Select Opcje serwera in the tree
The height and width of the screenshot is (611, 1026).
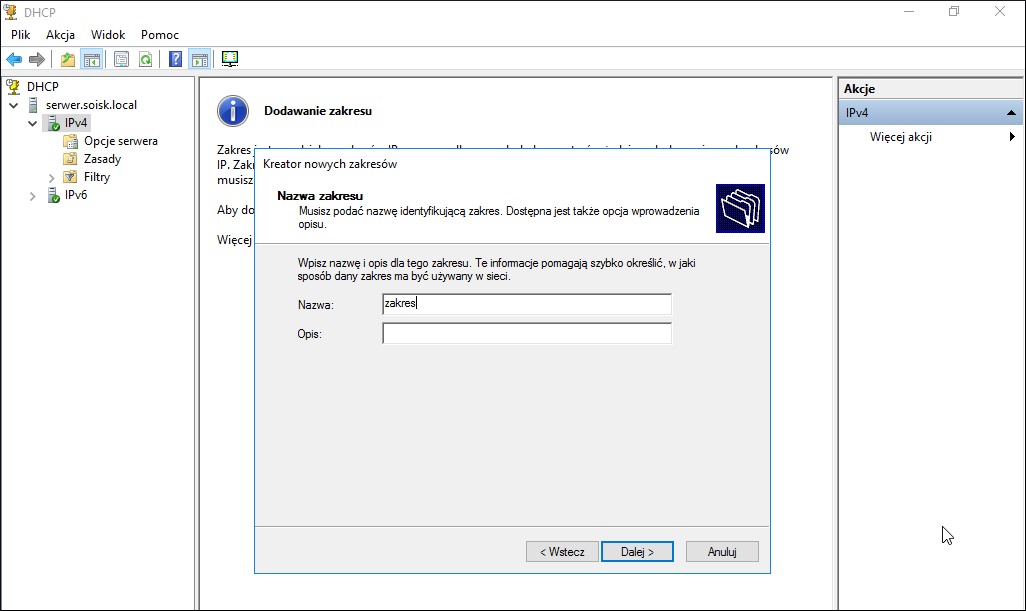(120, 141)
